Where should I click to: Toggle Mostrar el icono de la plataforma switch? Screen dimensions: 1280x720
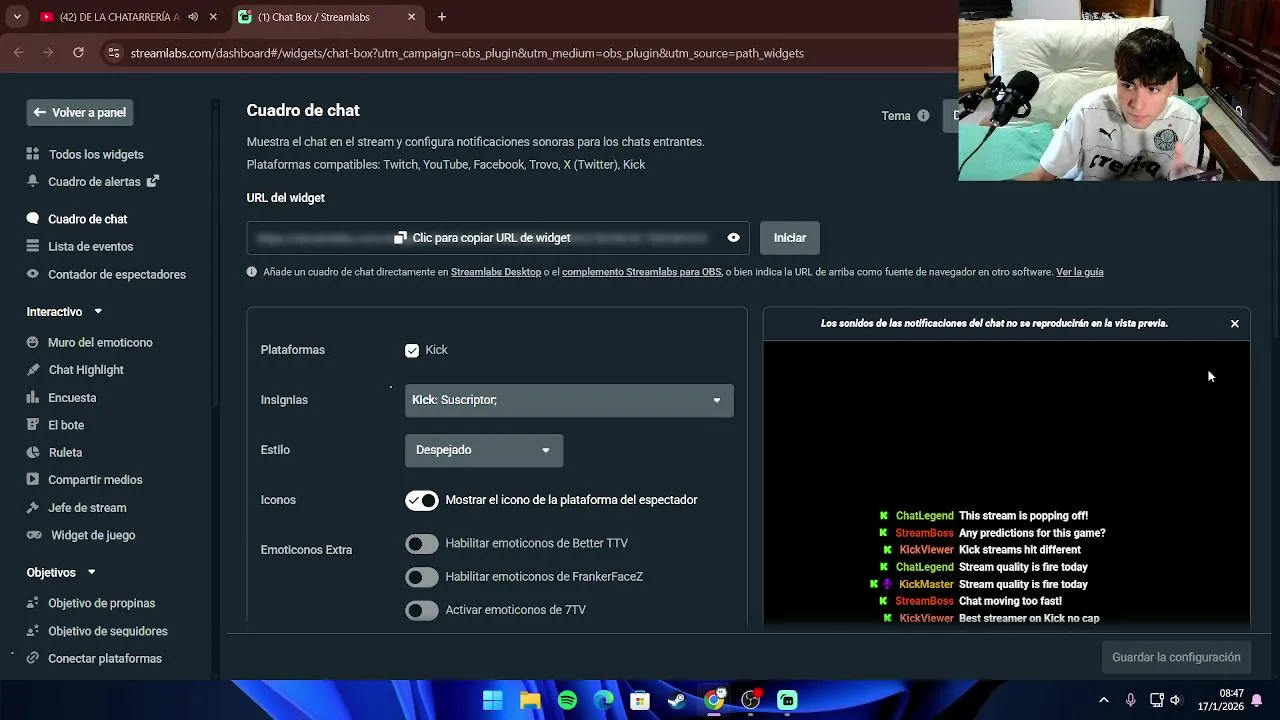tap(422, 500)
